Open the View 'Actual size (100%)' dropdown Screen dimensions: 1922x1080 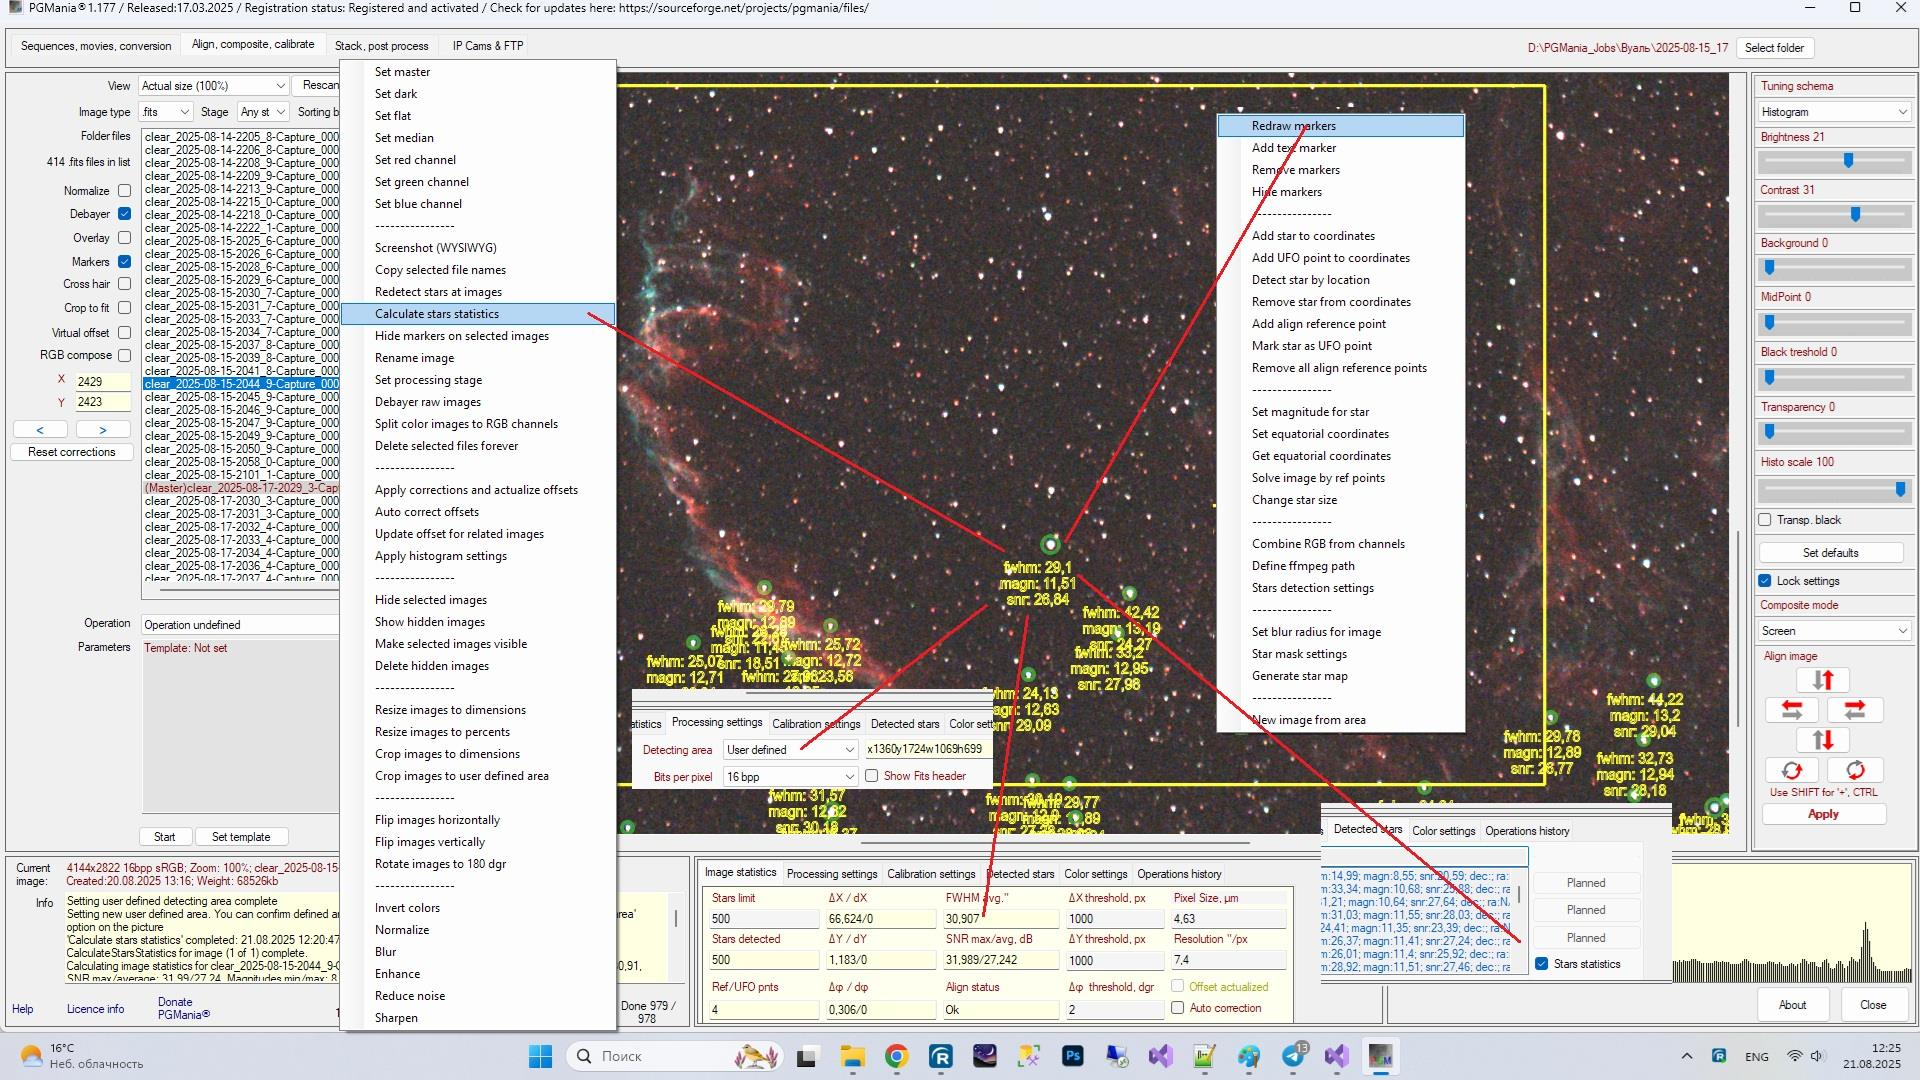pos(213,86)
